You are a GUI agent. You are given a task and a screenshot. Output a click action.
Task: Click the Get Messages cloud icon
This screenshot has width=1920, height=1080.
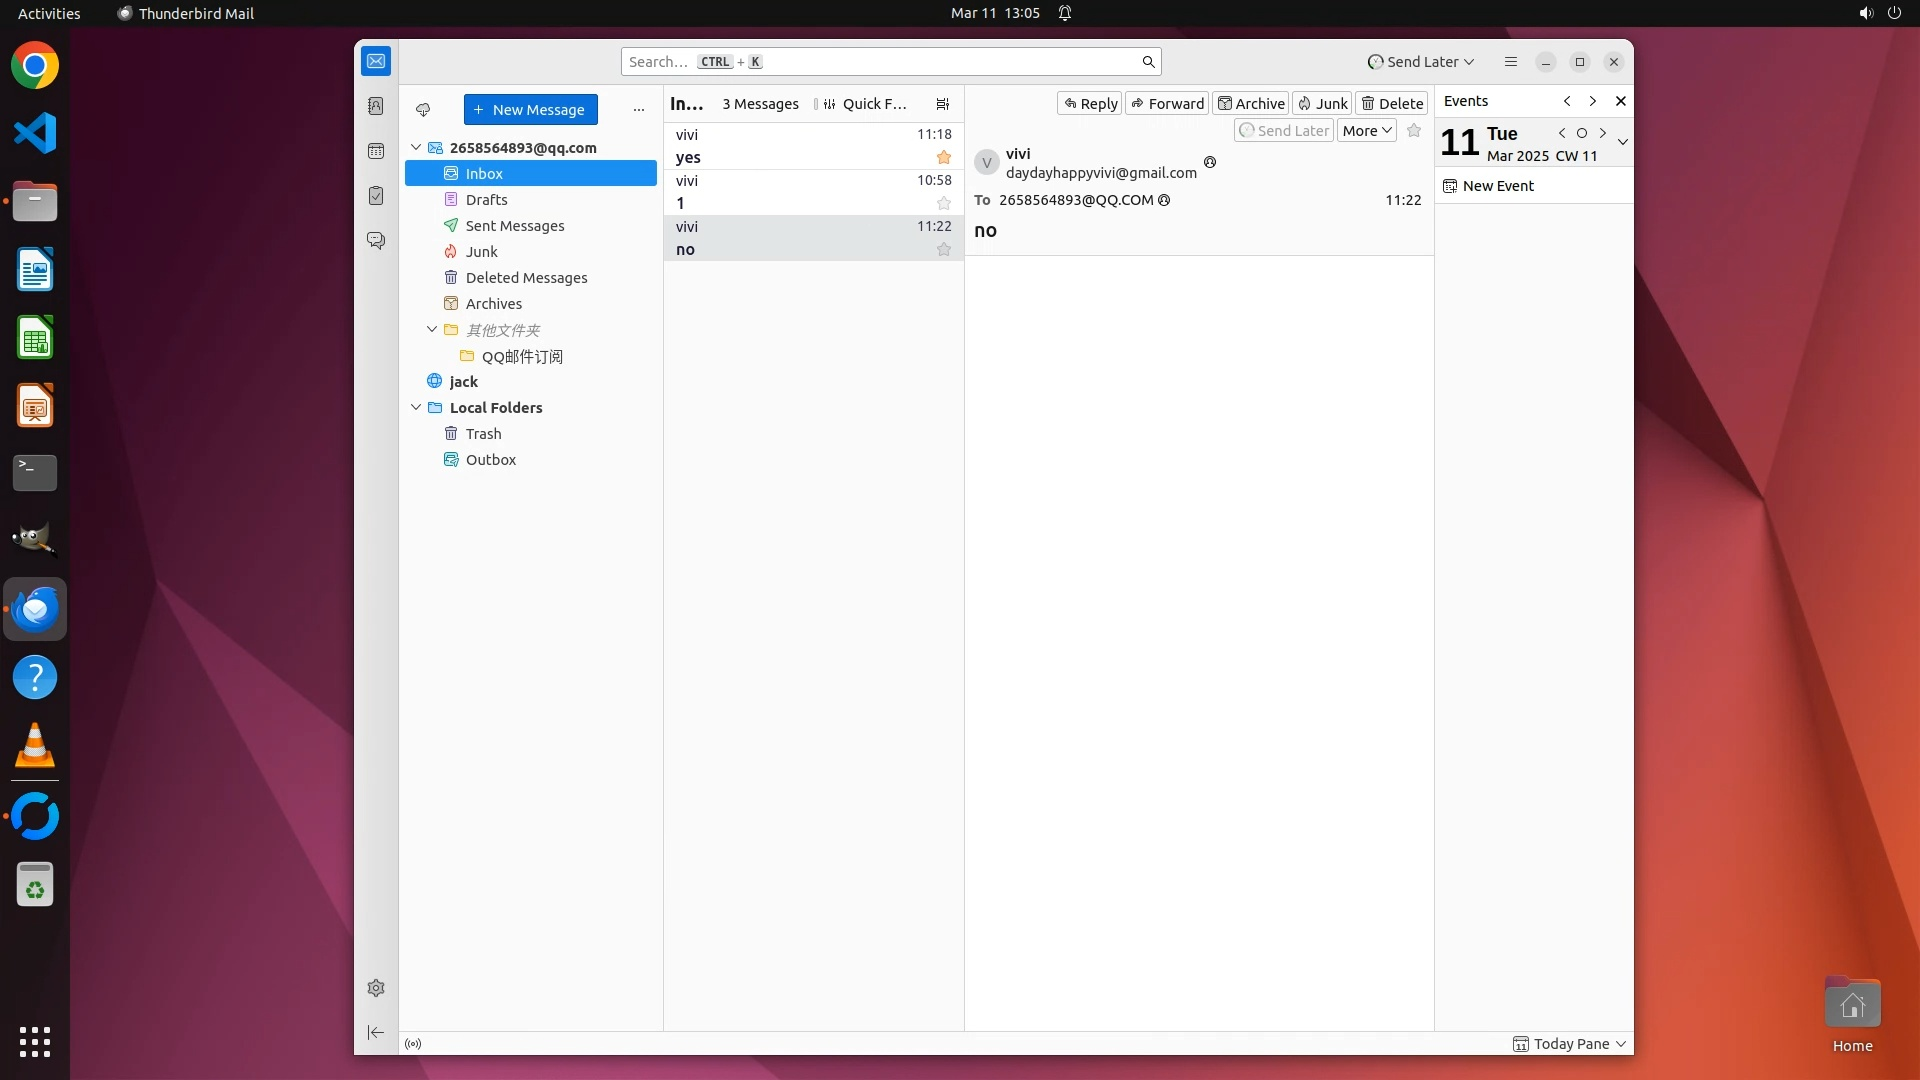click(x=423, y=110)
